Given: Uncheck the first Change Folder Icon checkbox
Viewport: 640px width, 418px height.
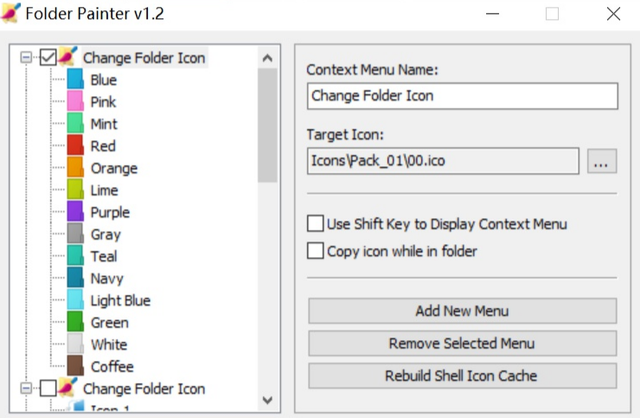Looking at the screenshot, I should (x=48, y=57).
